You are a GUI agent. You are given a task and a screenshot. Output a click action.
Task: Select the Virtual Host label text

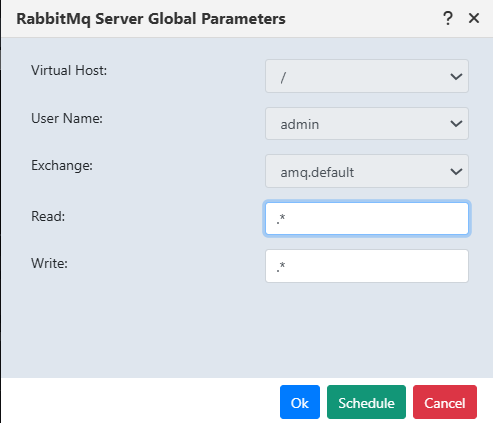[x=69, y=71]
